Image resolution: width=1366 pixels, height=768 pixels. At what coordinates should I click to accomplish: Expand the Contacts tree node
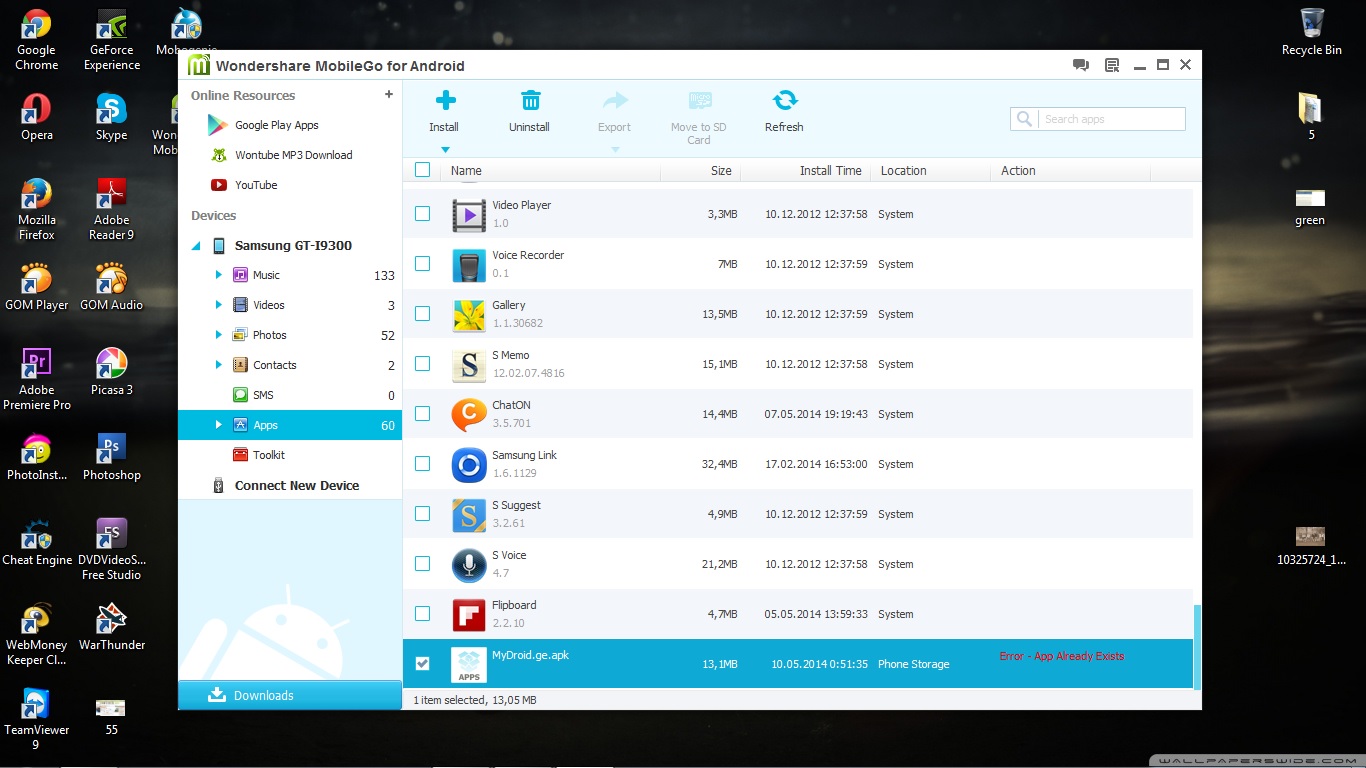pos(219,365)
